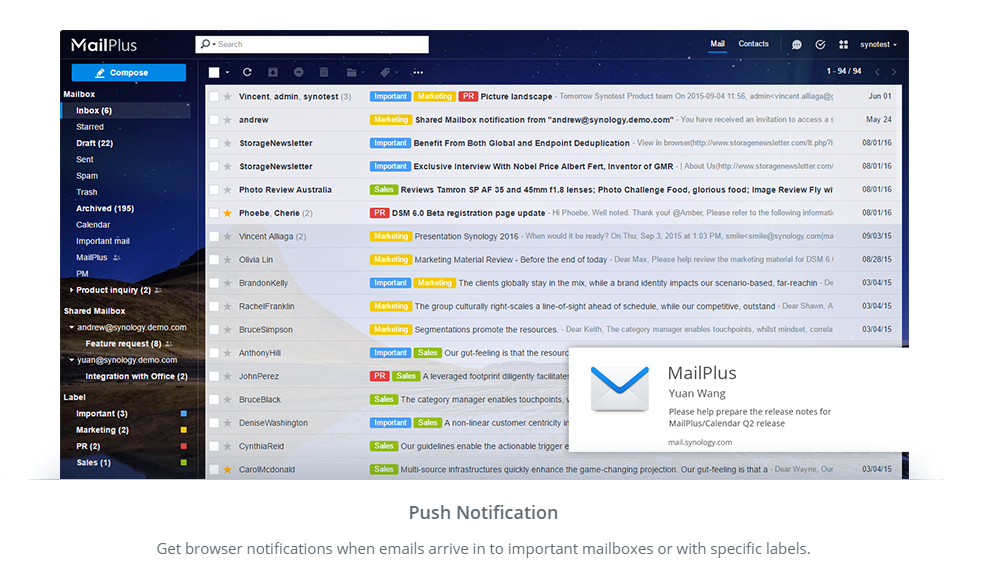The image size is (994, 576).
Task: Open the Sent folder
Action: (x=84, y=160)
